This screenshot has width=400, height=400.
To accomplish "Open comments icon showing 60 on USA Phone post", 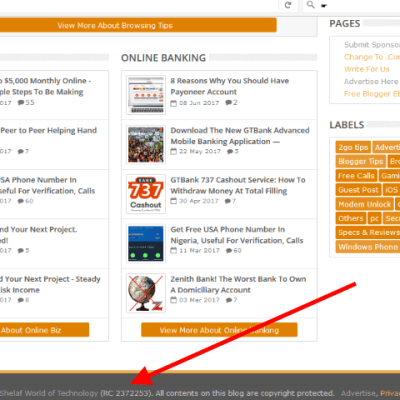I will click(x=229, y=250).
